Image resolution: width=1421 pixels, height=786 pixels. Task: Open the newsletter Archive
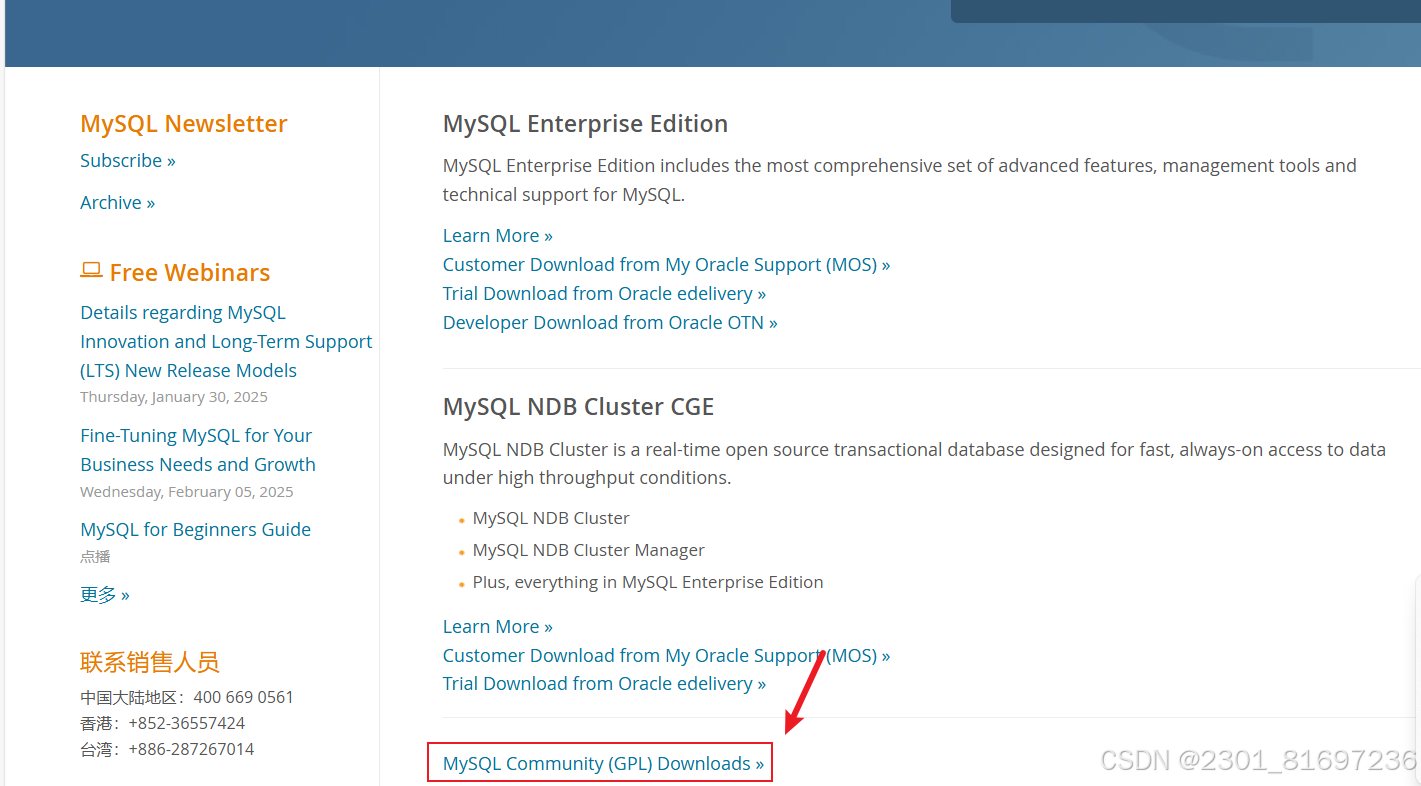click(110, 202)
